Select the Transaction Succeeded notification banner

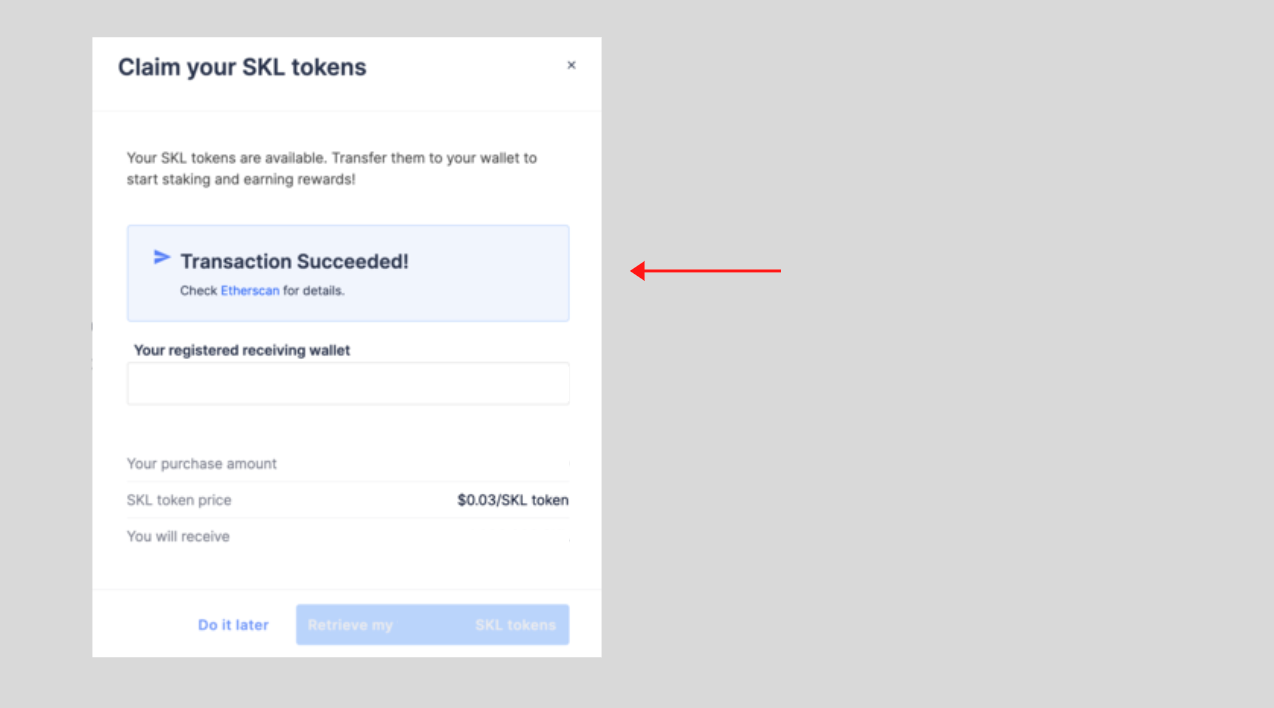pyautogui.click(x=348, y=272)
